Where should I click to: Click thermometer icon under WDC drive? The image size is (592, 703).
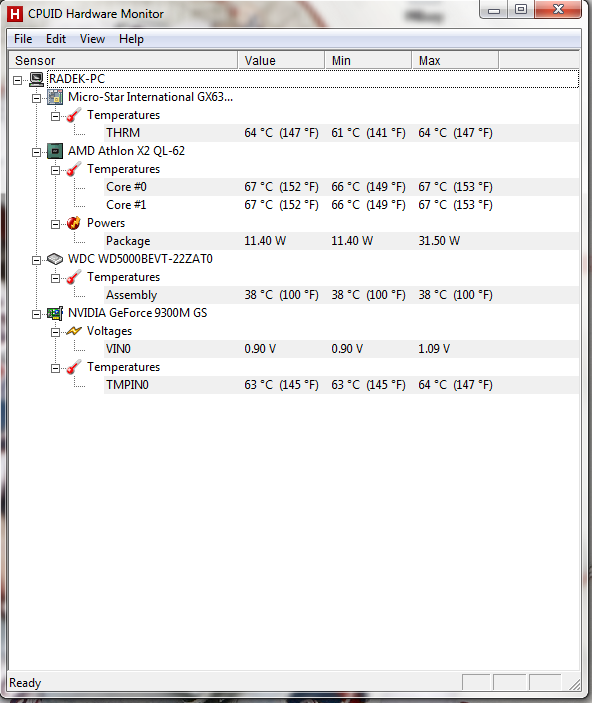[x=74, y=277]
